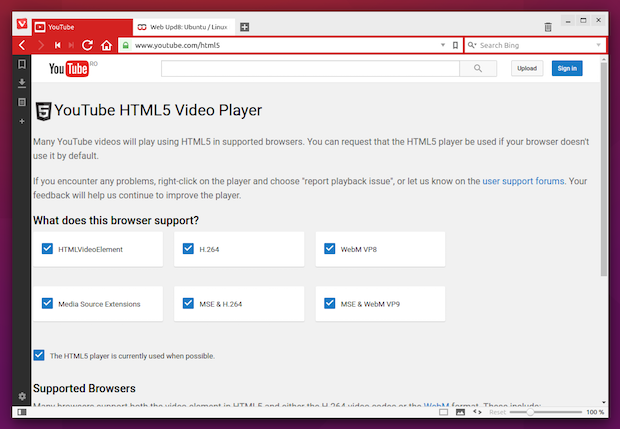The height and width of the screenshot is (429, 620).
Task: Switch to the Web Upd8 tab
Action: coord(184,27)
